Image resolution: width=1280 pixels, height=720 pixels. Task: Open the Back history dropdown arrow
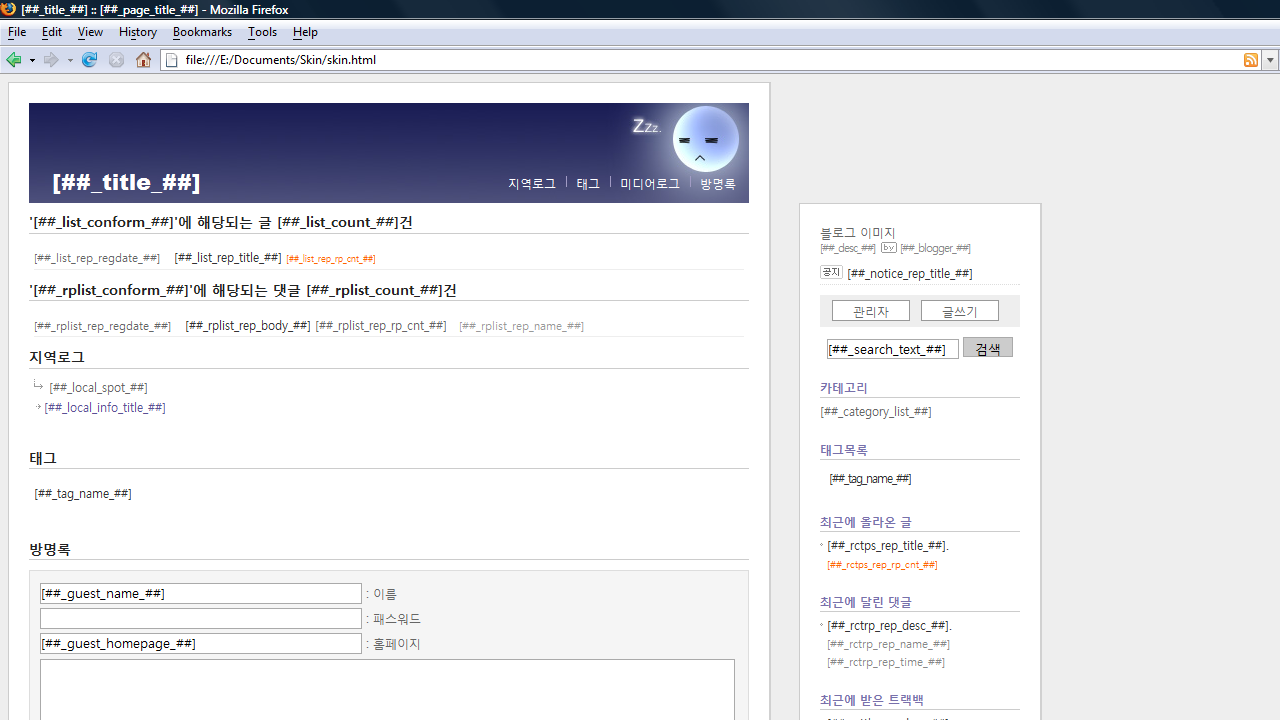coord(32,60)
